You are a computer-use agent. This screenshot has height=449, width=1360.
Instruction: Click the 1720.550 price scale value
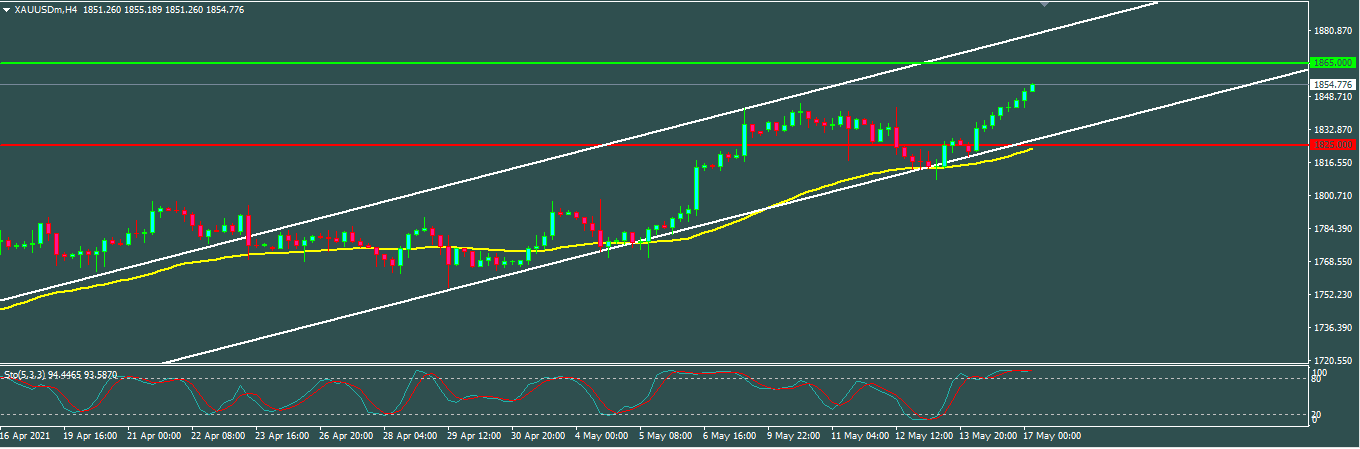pyautogui.click(x=1330, y=360)
